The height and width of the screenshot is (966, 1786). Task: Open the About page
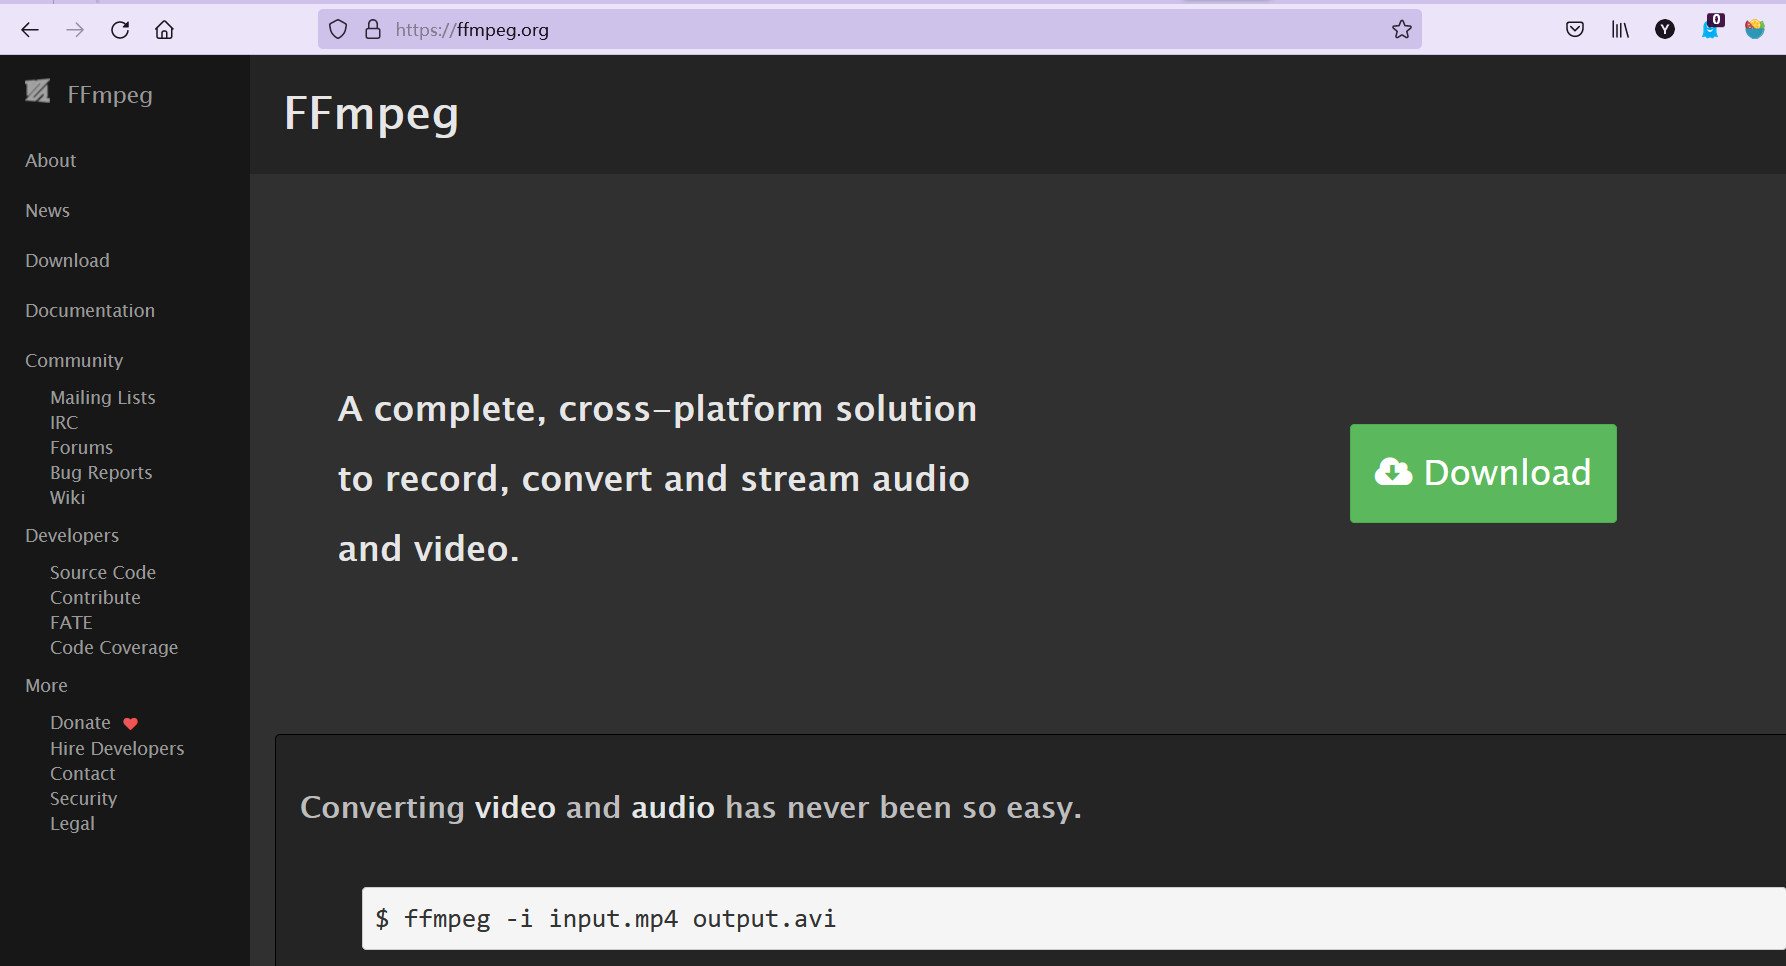(50, 160)
